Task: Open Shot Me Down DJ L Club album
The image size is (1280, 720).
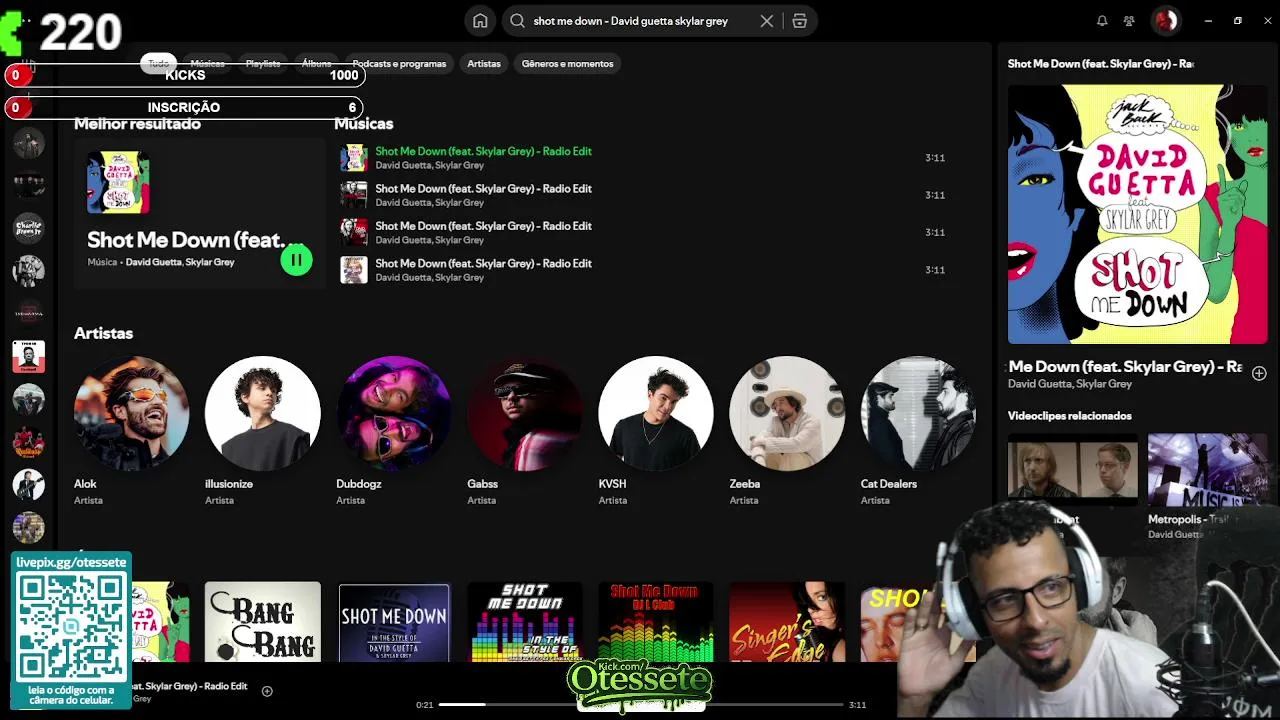Action: [656, 622]
